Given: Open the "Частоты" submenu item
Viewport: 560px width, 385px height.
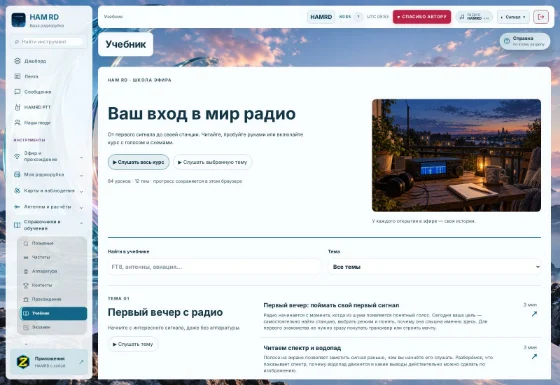Looking at the screenshot, I should 54,257.
